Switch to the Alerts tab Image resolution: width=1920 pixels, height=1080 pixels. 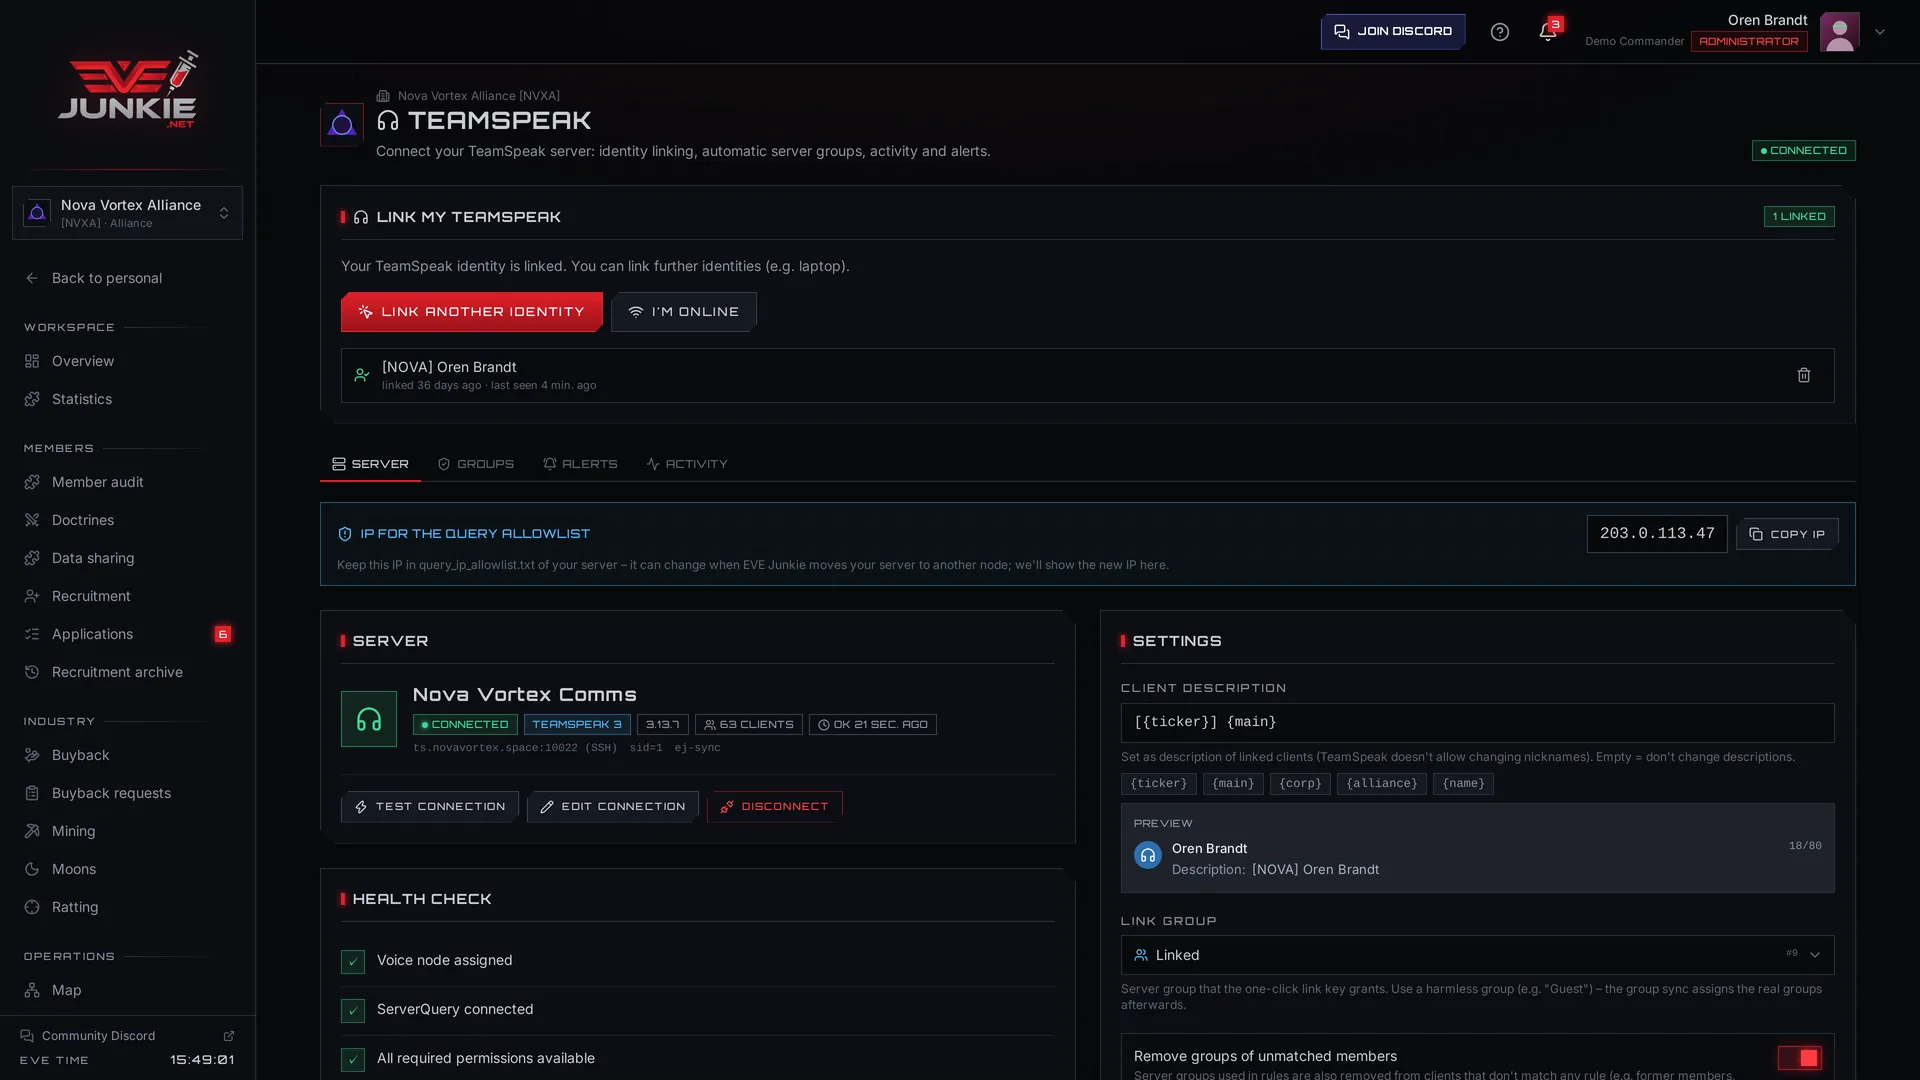580,464
